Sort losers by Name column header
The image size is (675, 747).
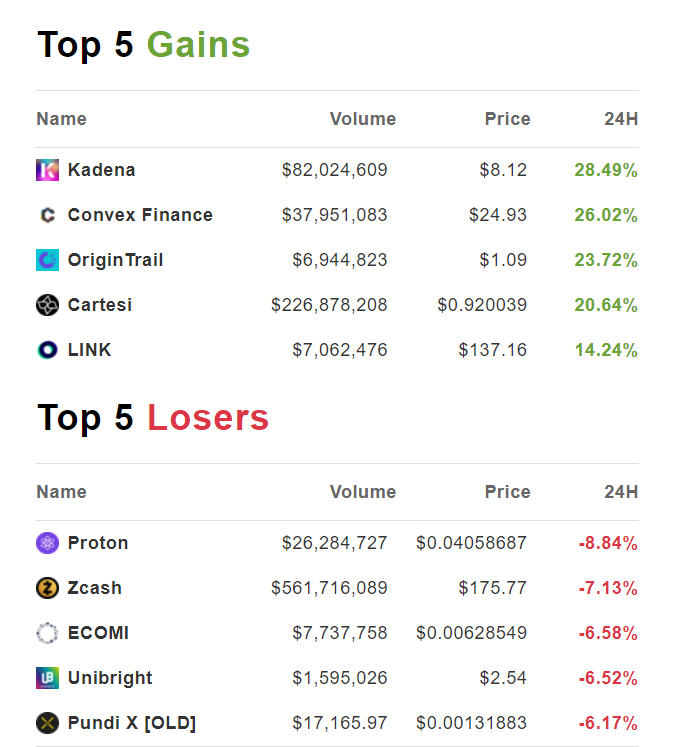(x=61, y=492)
